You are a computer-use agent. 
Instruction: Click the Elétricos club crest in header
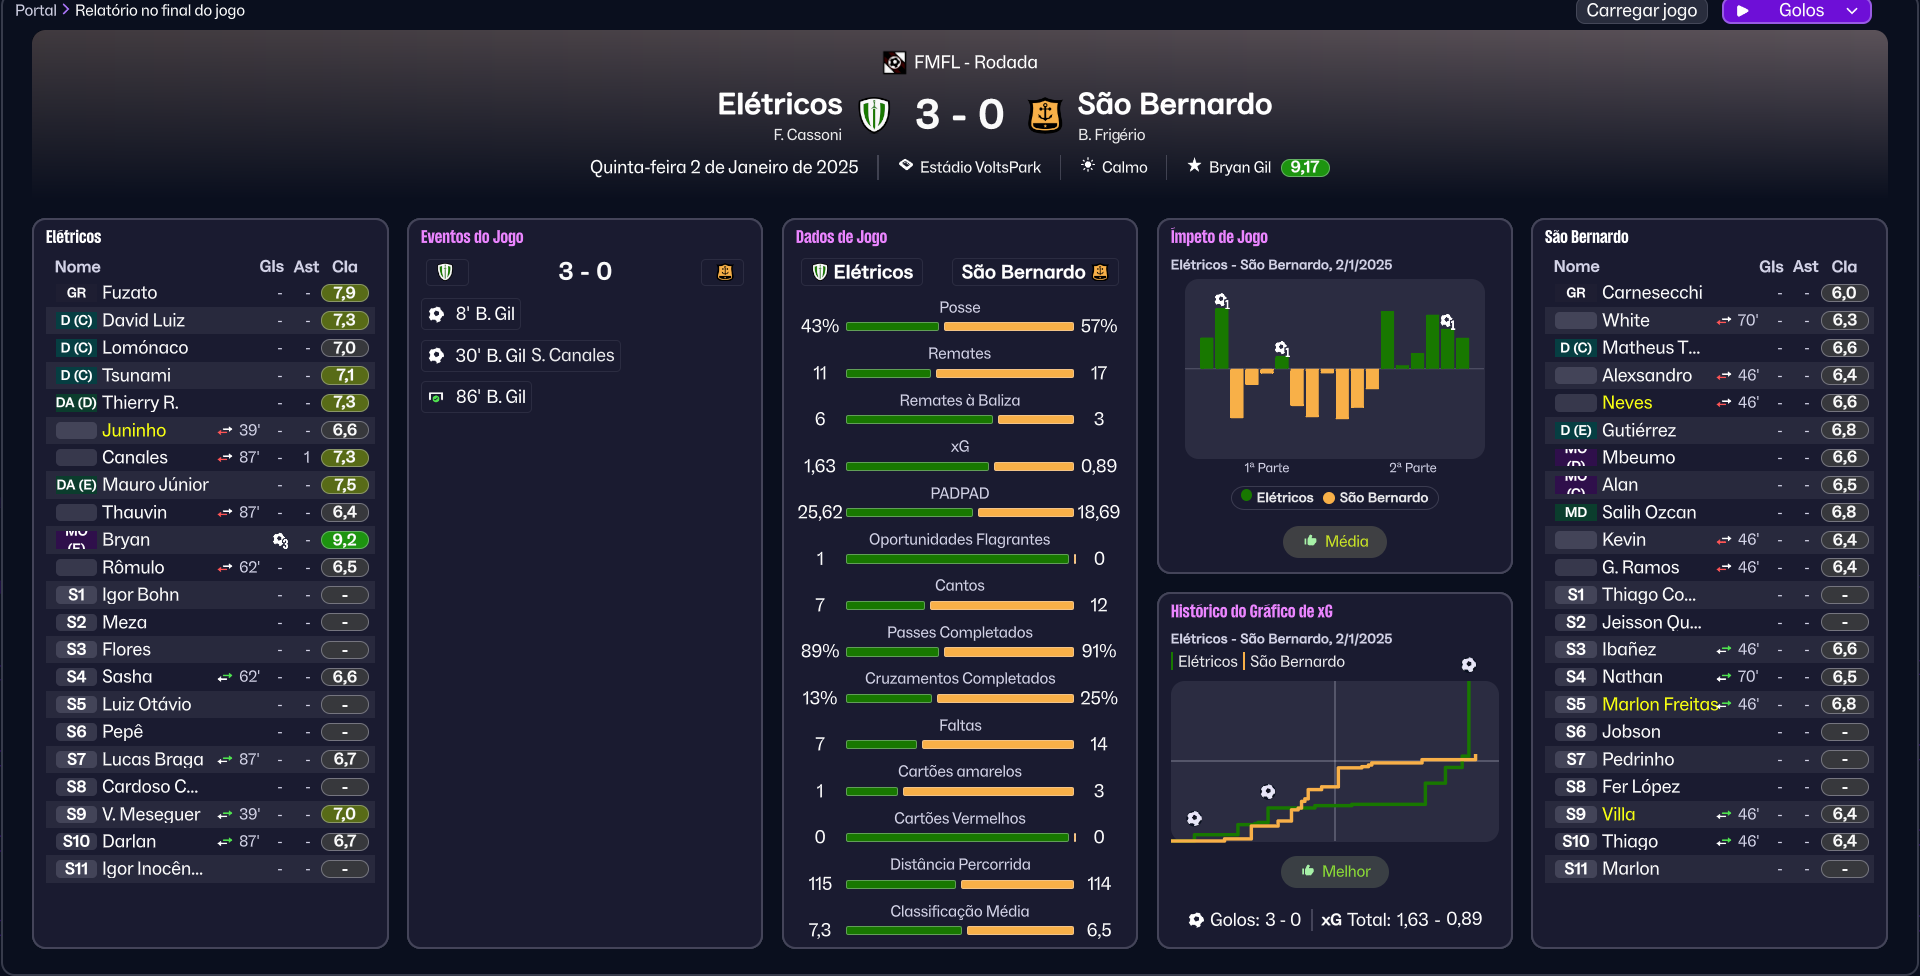pyautogui.click(x=874, y=115)
